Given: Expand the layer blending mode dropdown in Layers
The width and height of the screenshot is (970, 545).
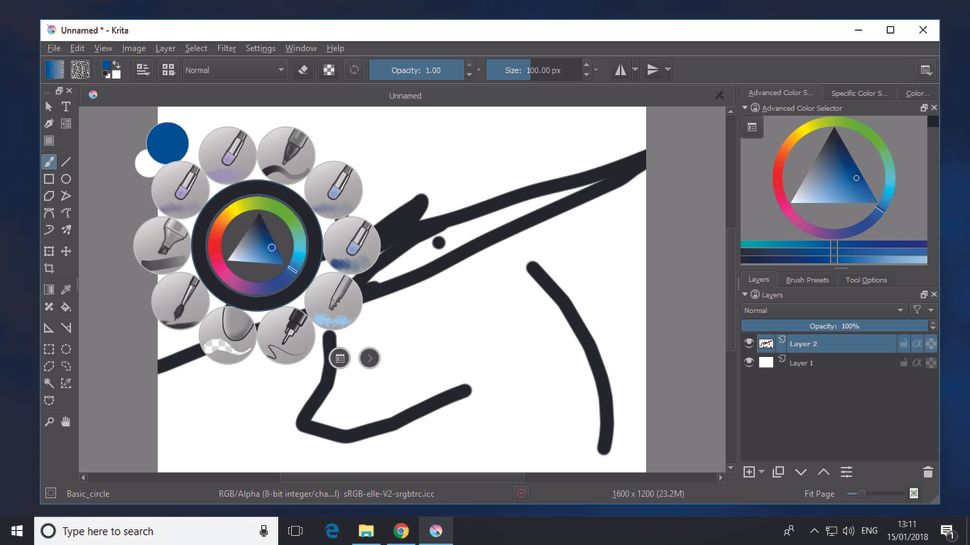Looking at the screenshot, I should [x=823, y=310].
